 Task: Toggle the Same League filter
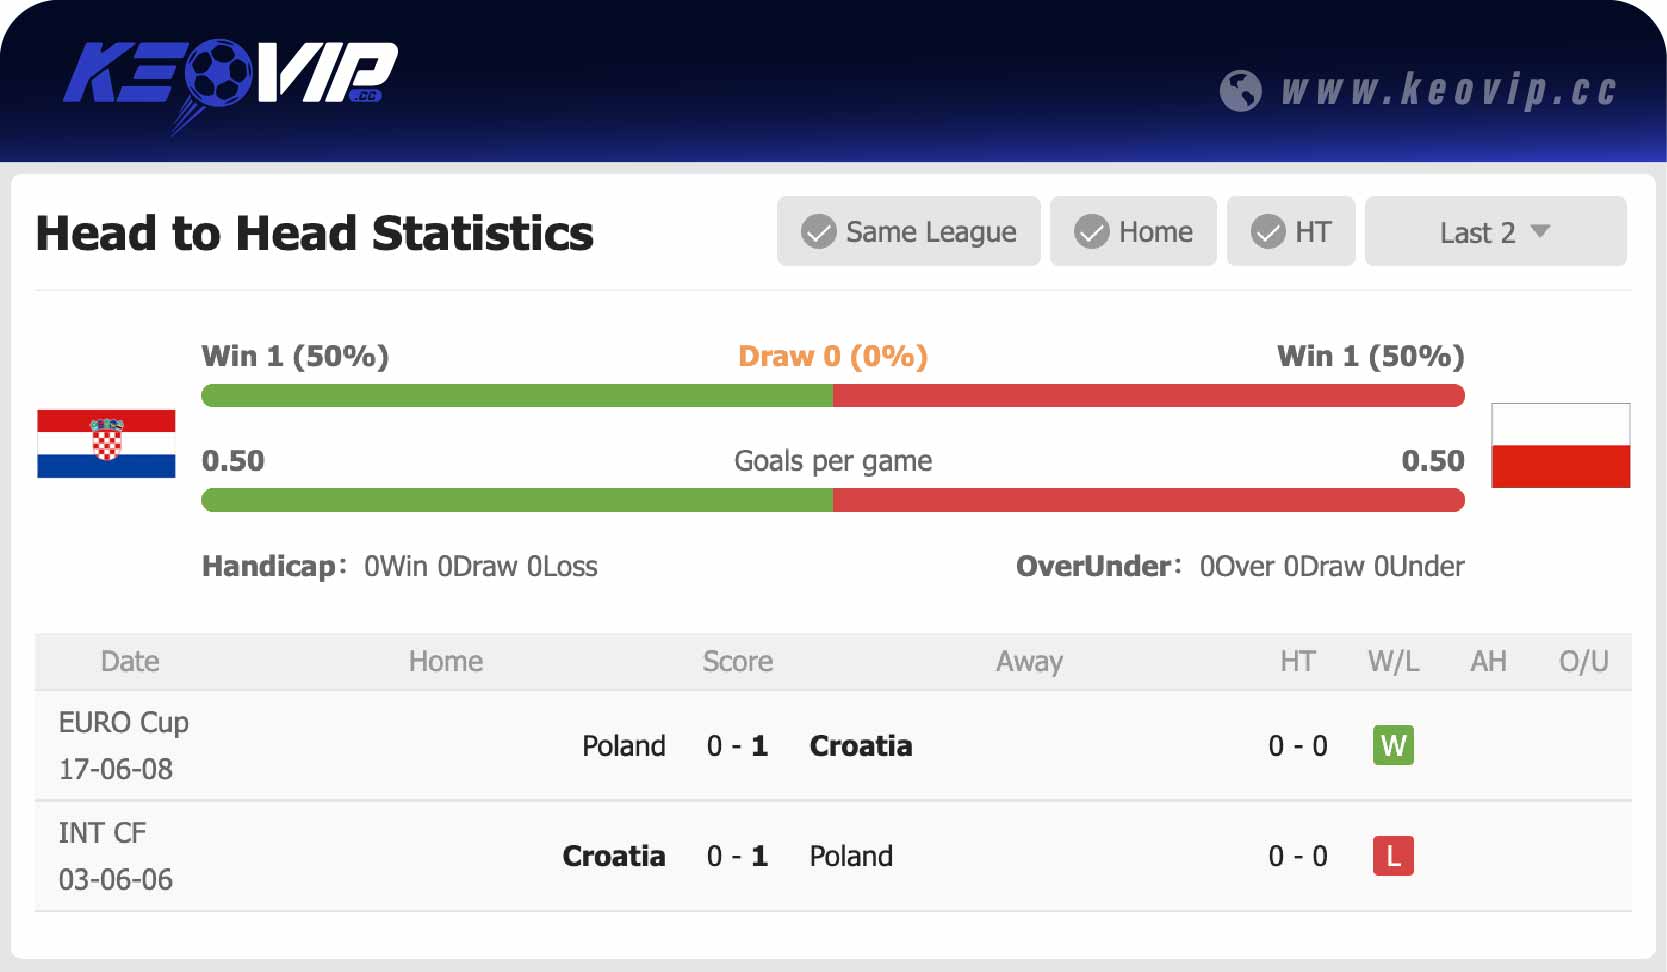pos(908,231)
